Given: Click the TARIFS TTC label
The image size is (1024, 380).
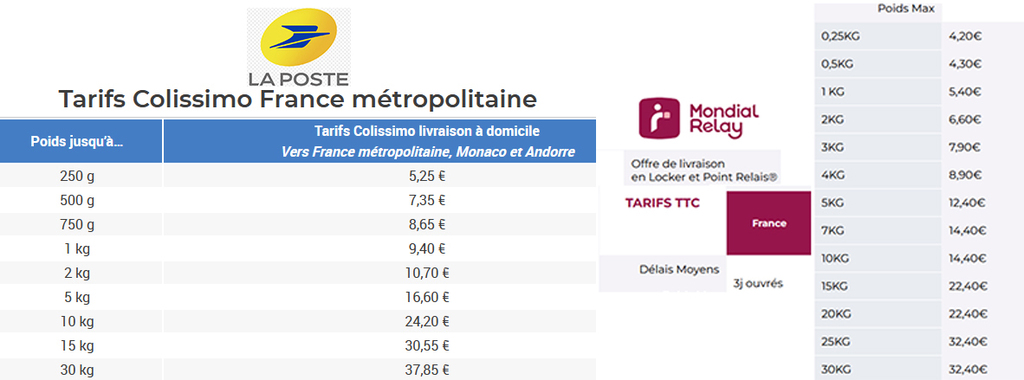Looking at the screenshot, I should click(662, 203).
